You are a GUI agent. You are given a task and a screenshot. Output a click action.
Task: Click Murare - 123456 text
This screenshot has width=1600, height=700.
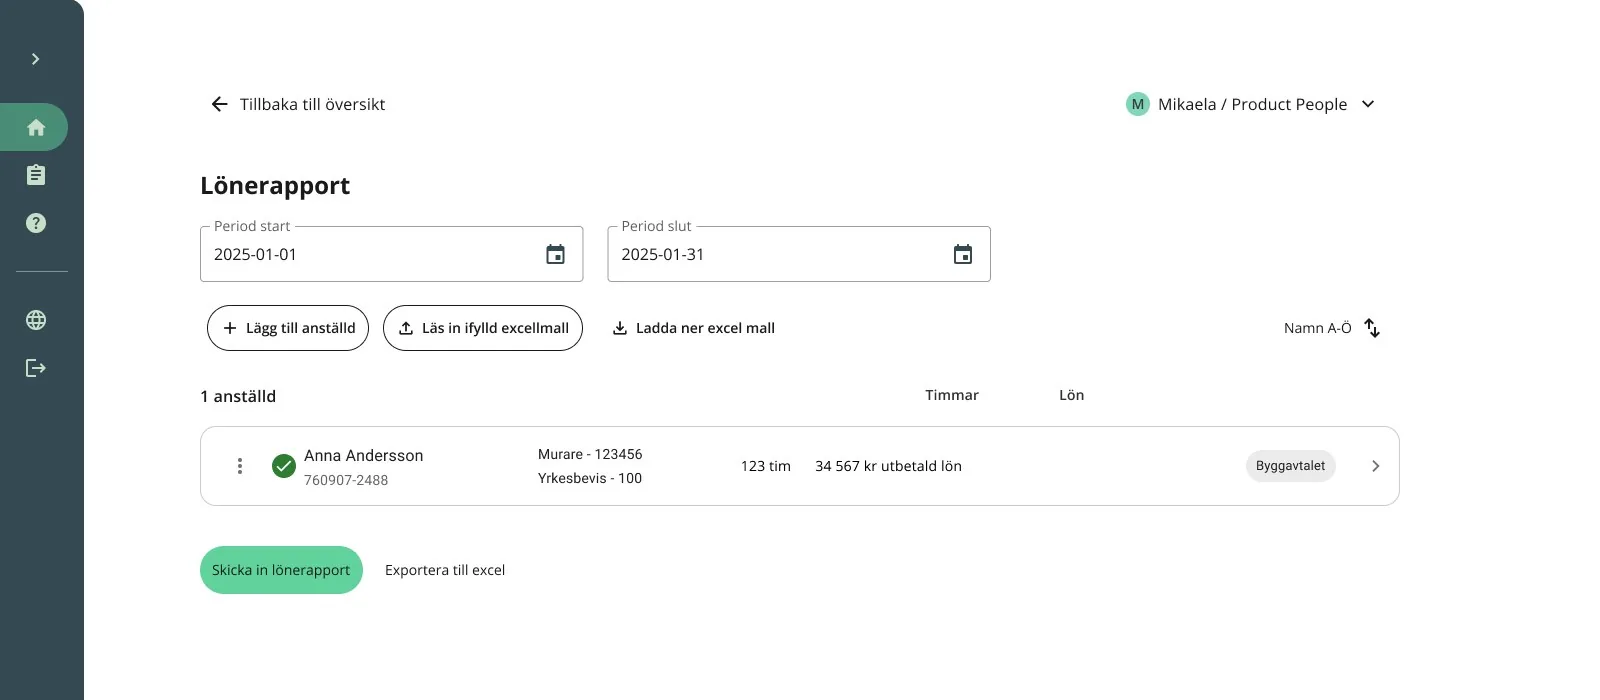pos(590,454)
